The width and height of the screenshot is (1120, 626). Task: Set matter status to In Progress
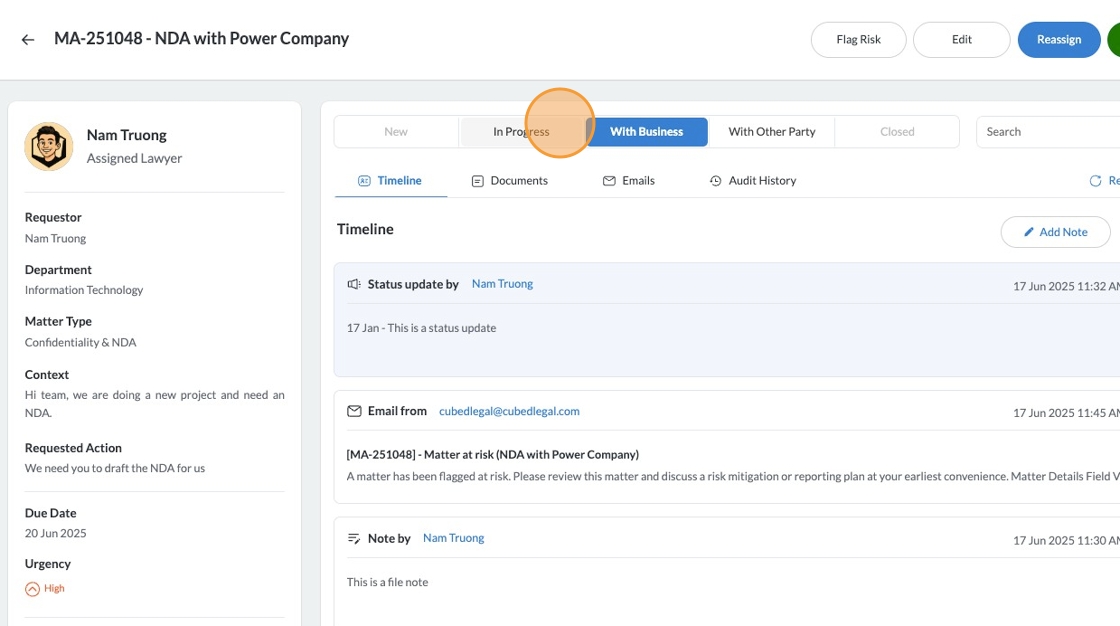(521, 132)
